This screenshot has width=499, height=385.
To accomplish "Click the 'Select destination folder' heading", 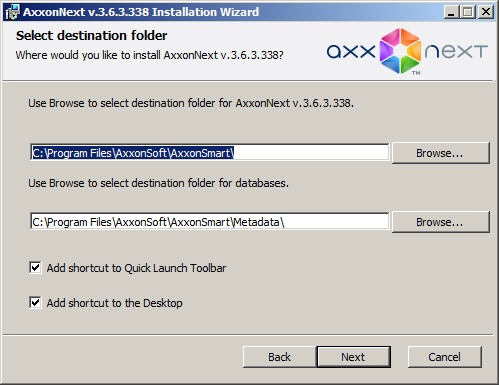I will pos(92,36).
